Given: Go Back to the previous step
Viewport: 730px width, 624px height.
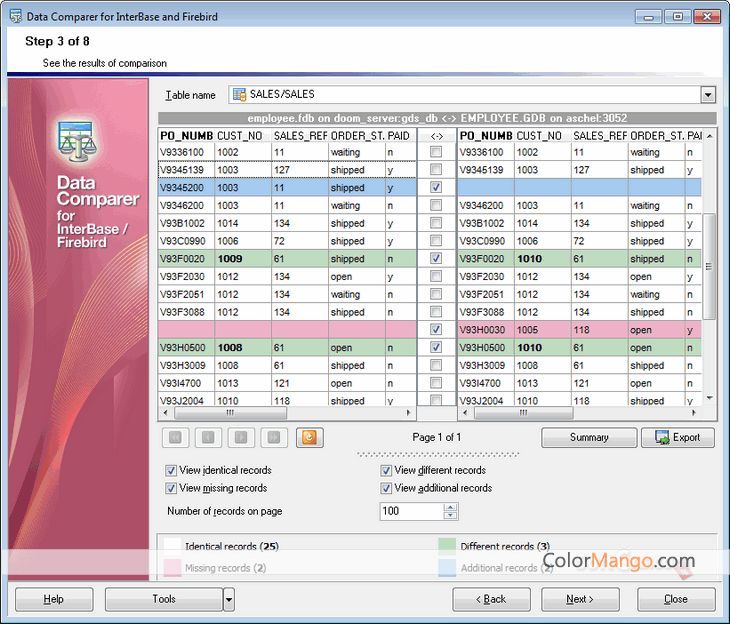Looking at the screenshot, I should click(x=491, y=599).
